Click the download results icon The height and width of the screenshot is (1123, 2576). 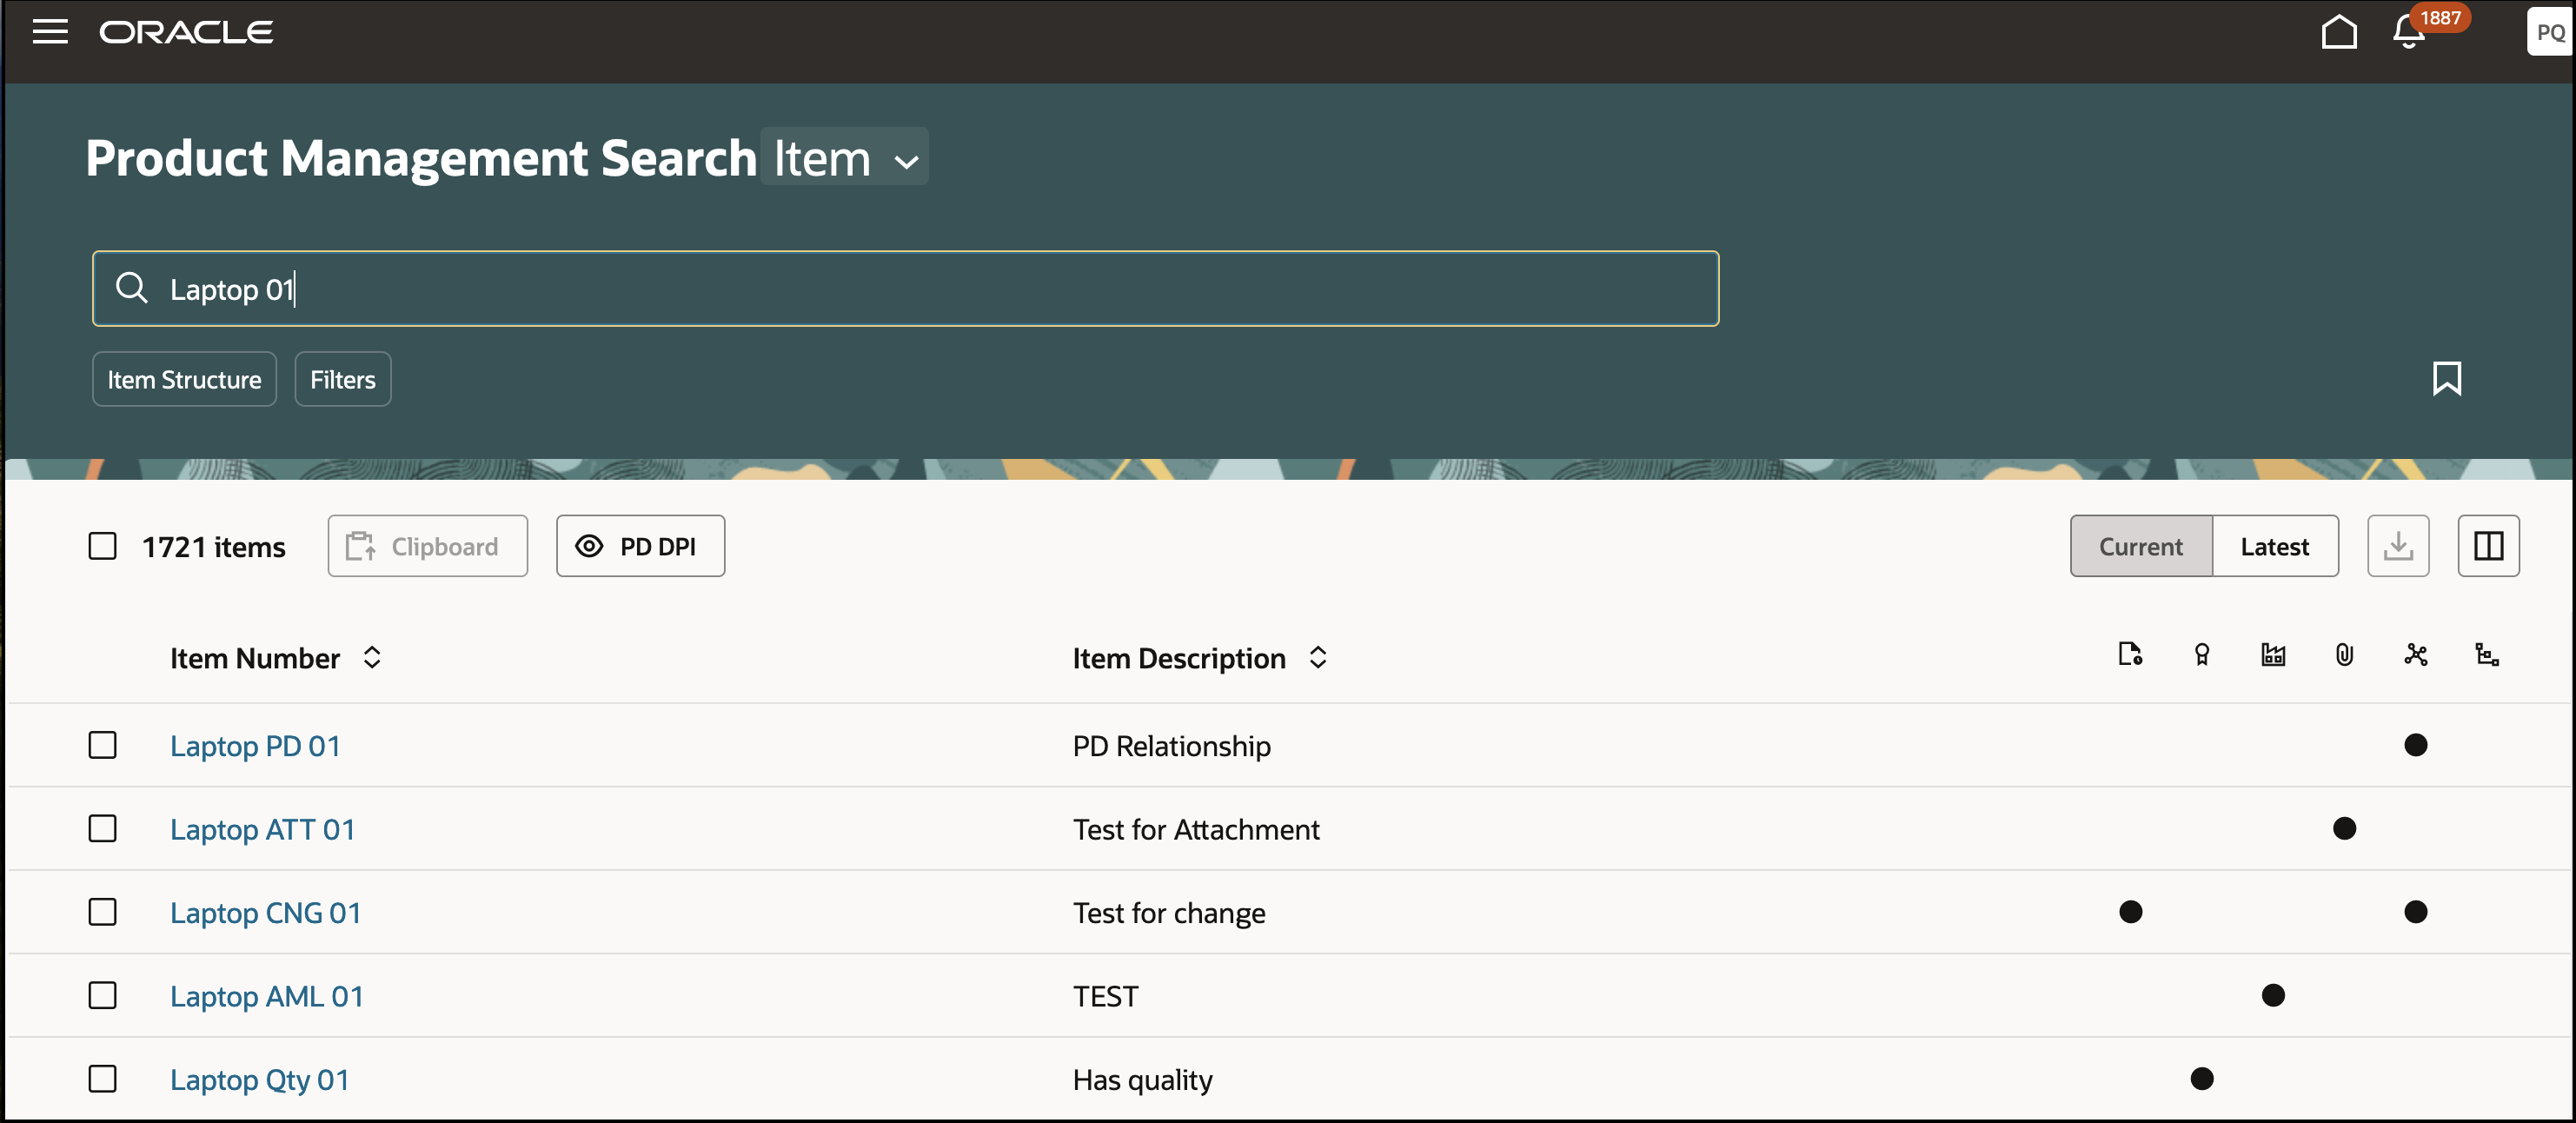[2397, 546]
